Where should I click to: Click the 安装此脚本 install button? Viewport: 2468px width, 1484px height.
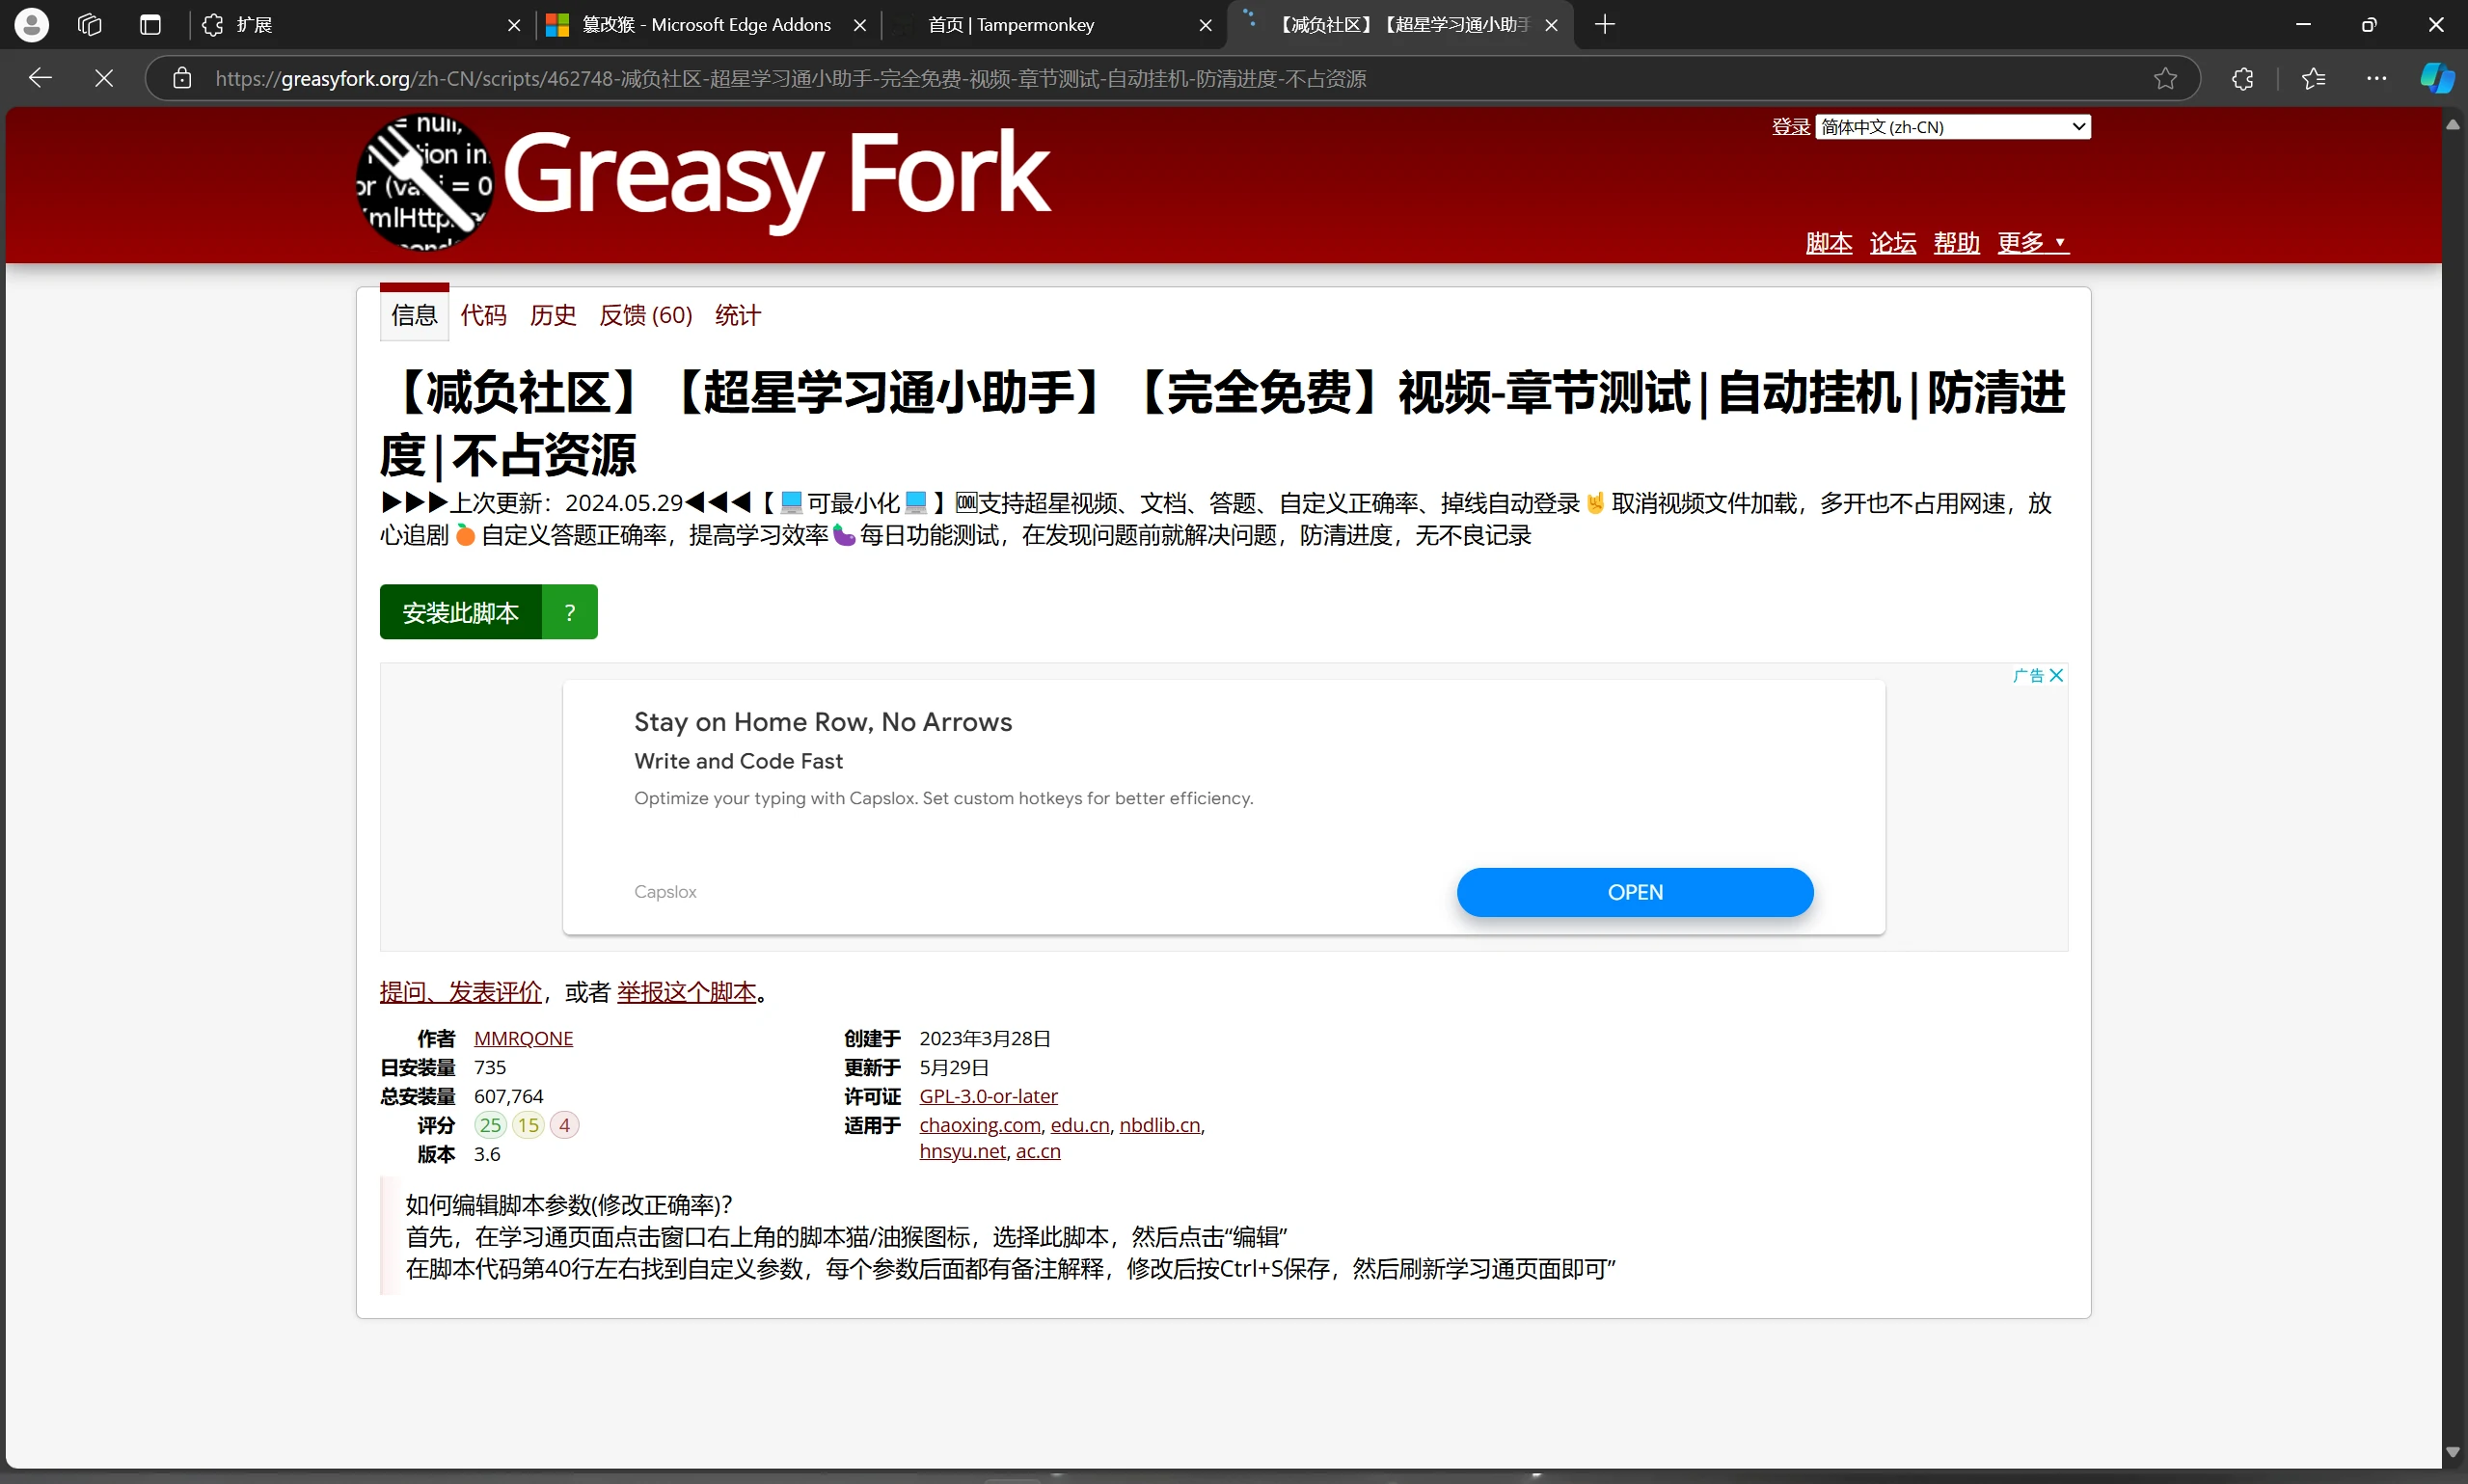(x=460, y=612)
